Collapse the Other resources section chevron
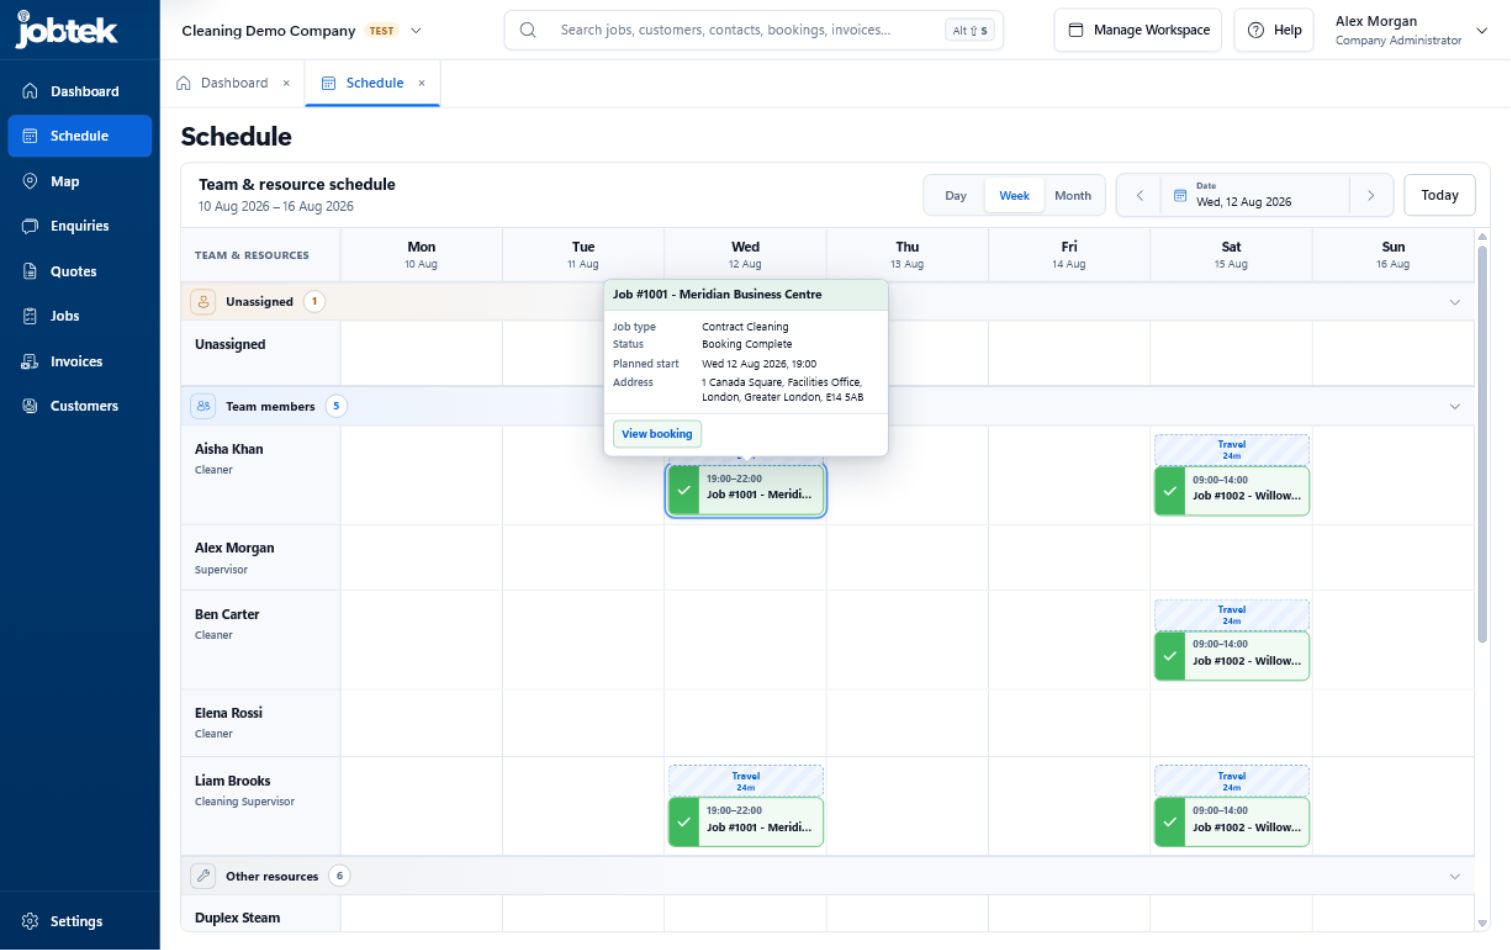The image size is (1511, 950). tap(1455, 877)
